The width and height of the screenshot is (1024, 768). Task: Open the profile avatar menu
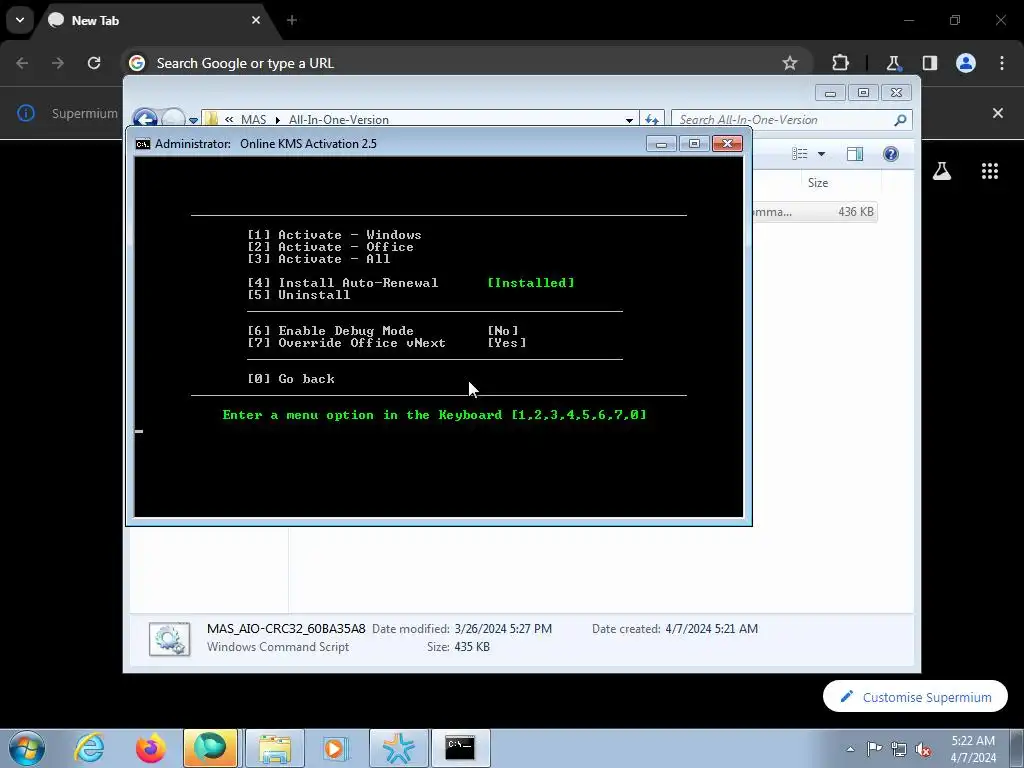pos(966,63)
